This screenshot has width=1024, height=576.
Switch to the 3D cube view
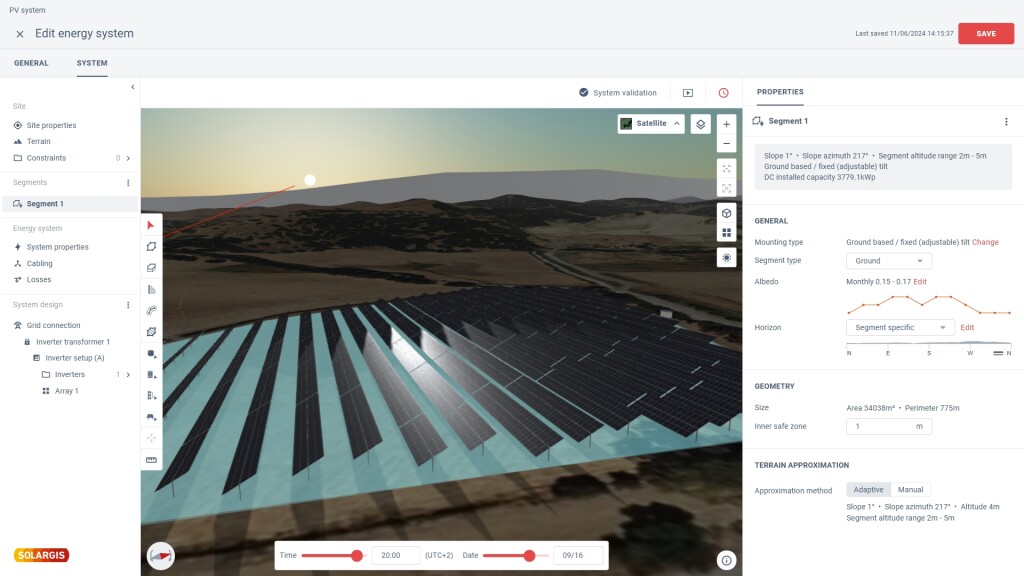click(726, 213)
